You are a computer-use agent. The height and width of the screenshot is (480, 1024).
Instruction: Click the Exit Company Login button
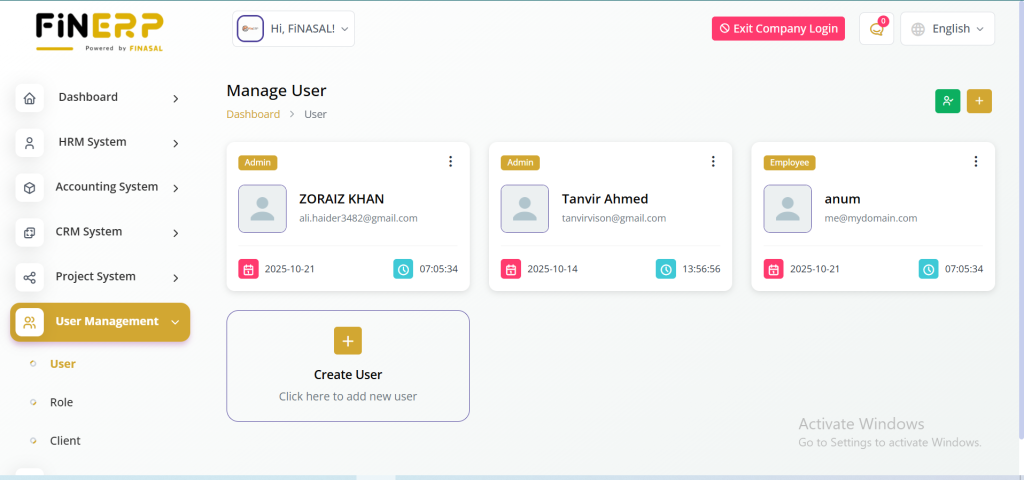point(778,29)
